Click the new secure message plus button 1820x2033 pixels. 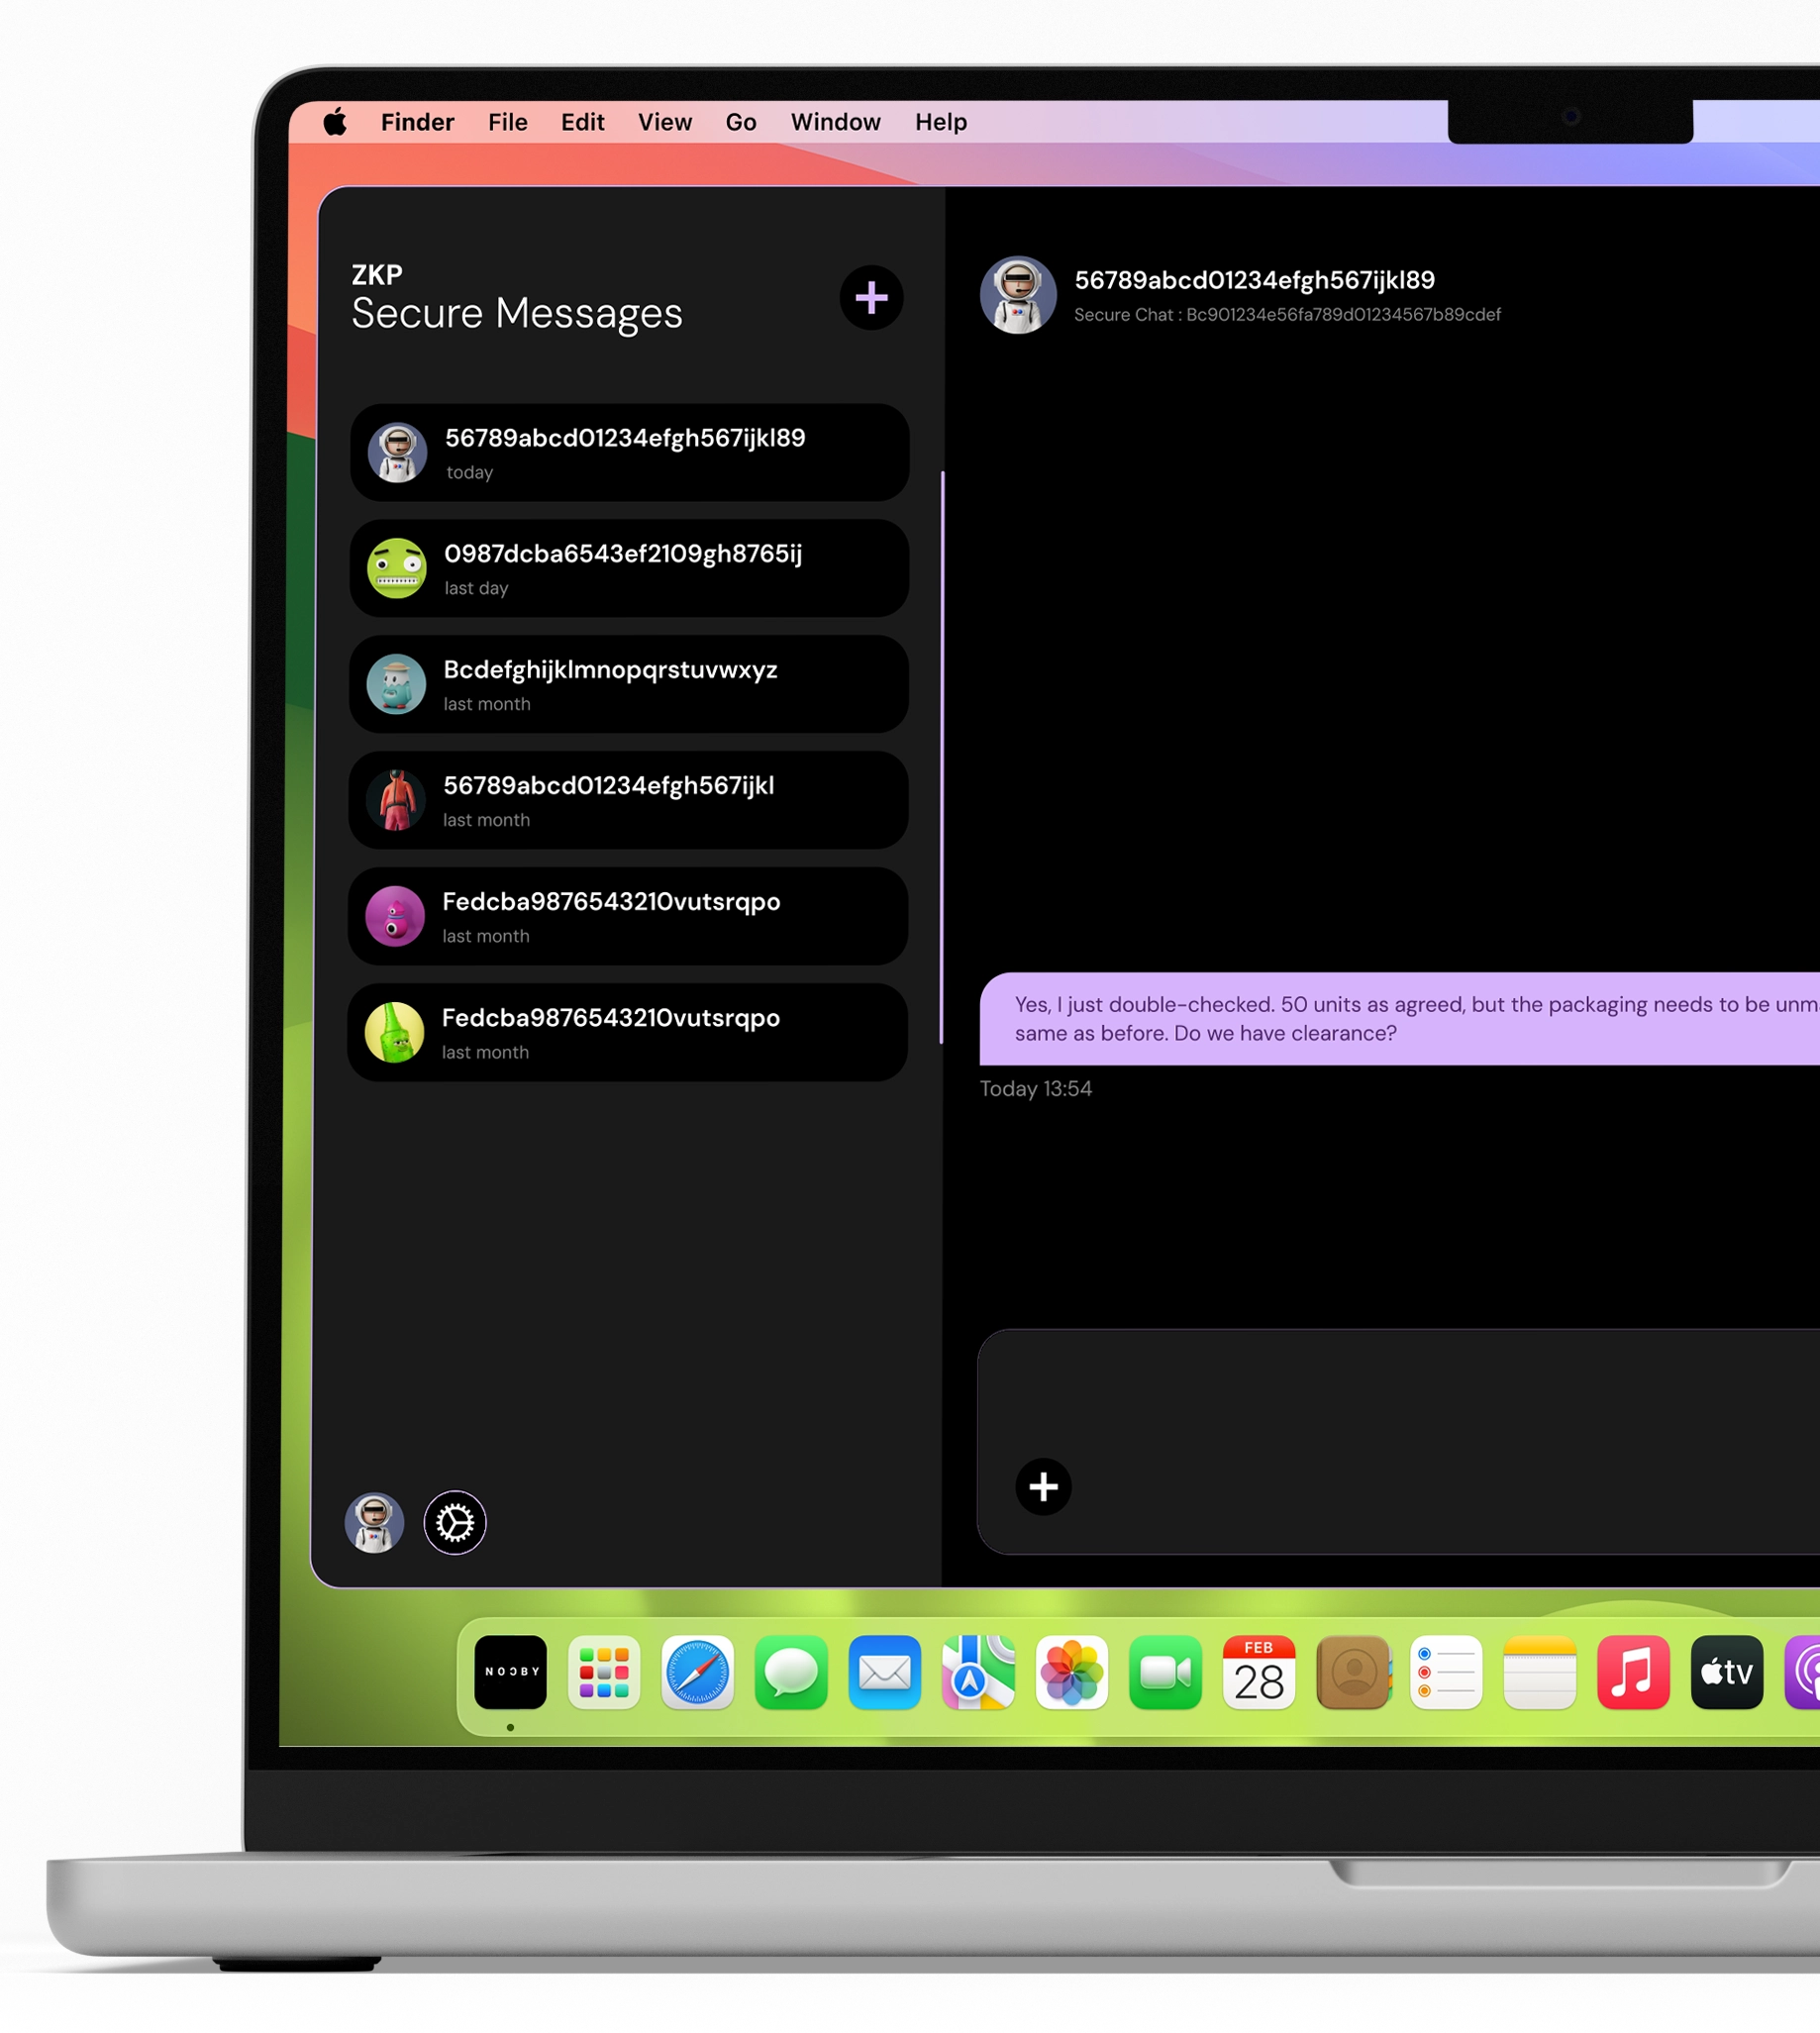871,298
